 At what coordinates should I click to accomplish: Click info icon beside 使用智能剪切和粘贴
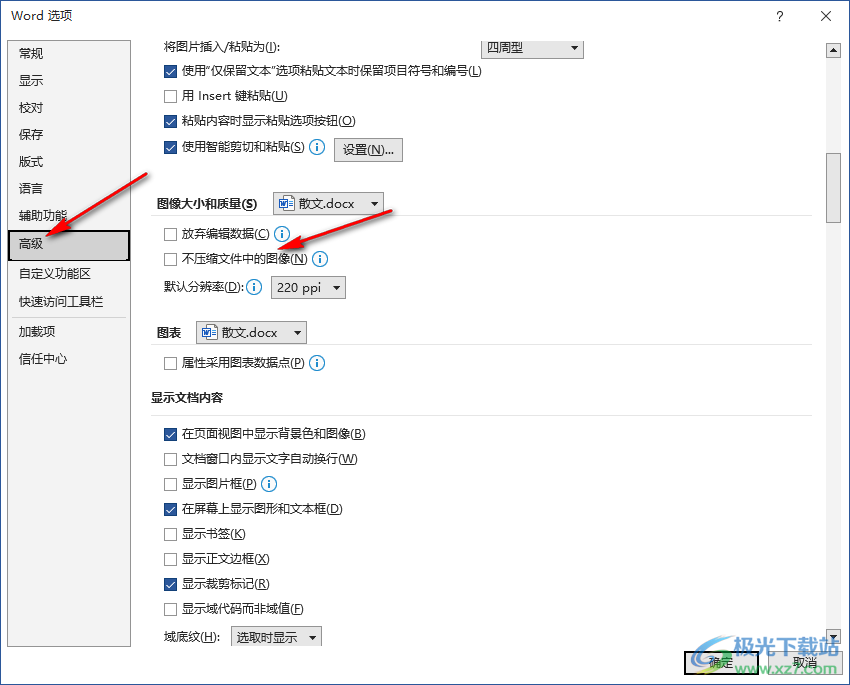click(x=317, y=147)
